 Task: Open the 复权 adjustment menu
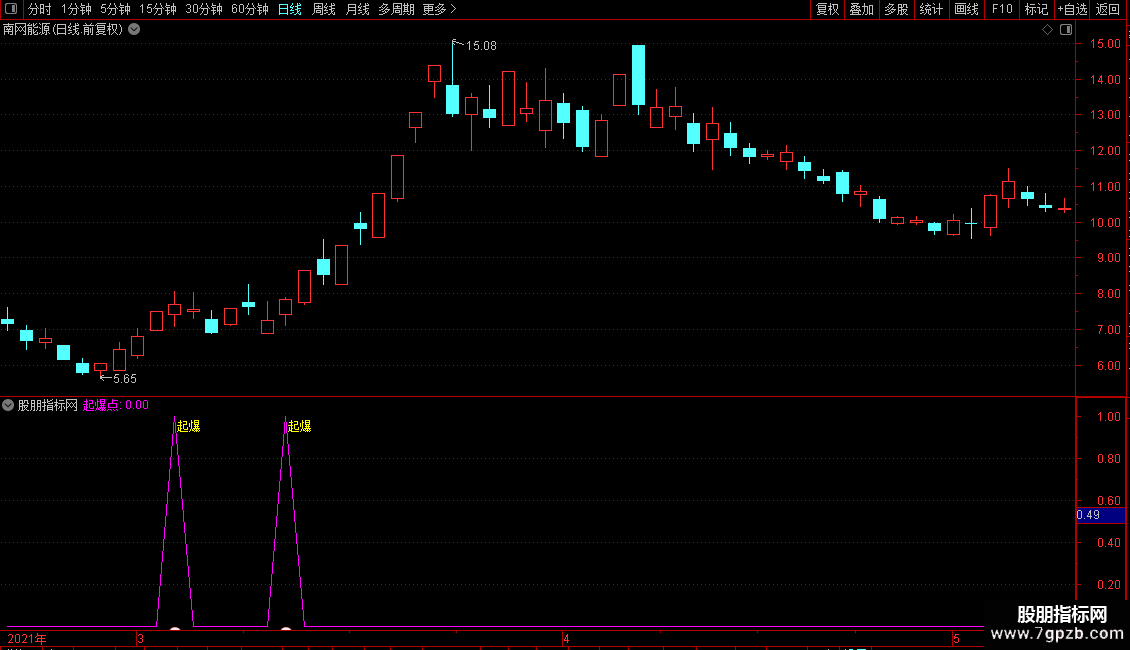point(827,9)
